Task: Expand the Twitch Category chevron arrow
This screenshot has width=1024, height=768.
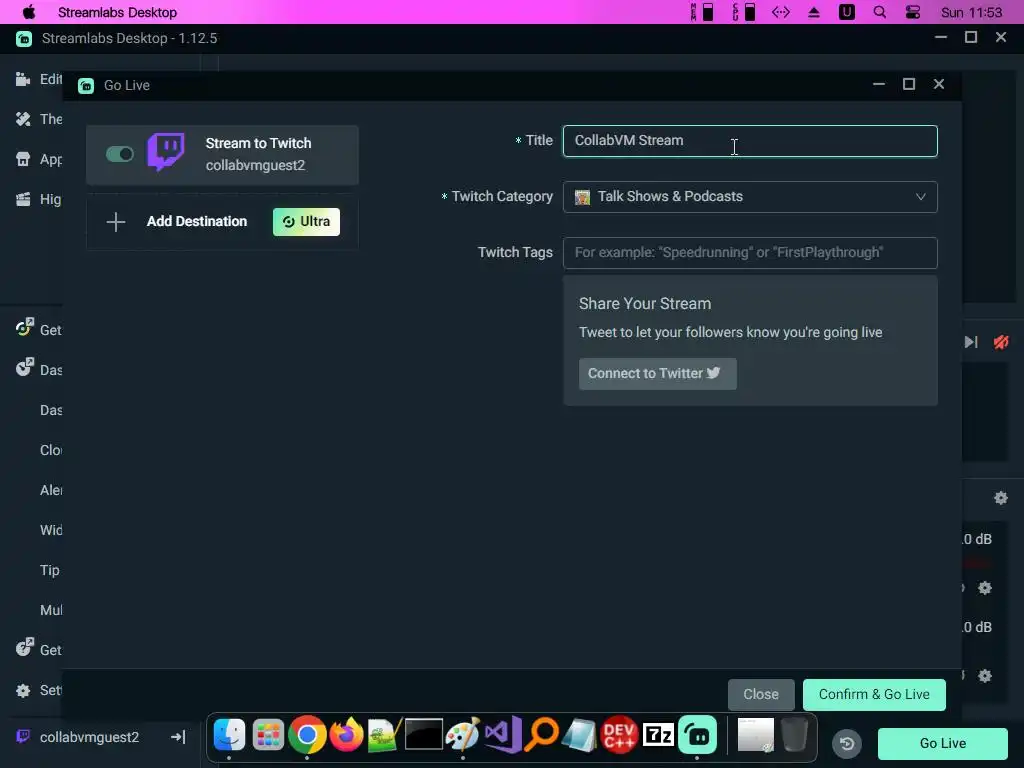Action: (x=920, y=197)
